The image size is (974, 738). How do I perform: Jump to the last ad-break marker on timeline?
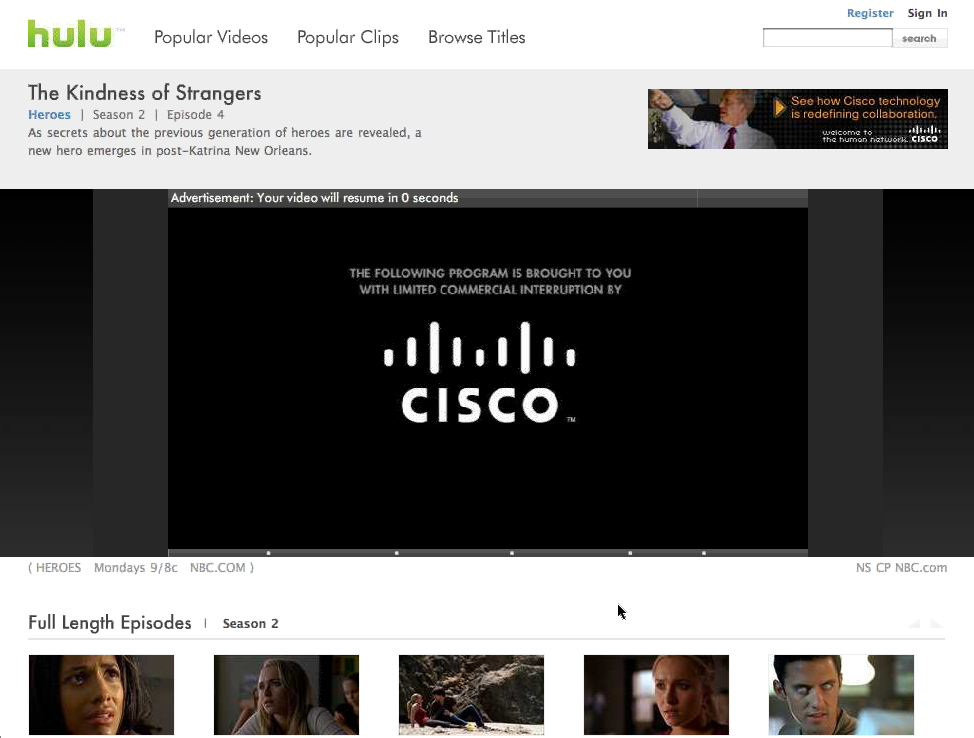click(704, 553)
